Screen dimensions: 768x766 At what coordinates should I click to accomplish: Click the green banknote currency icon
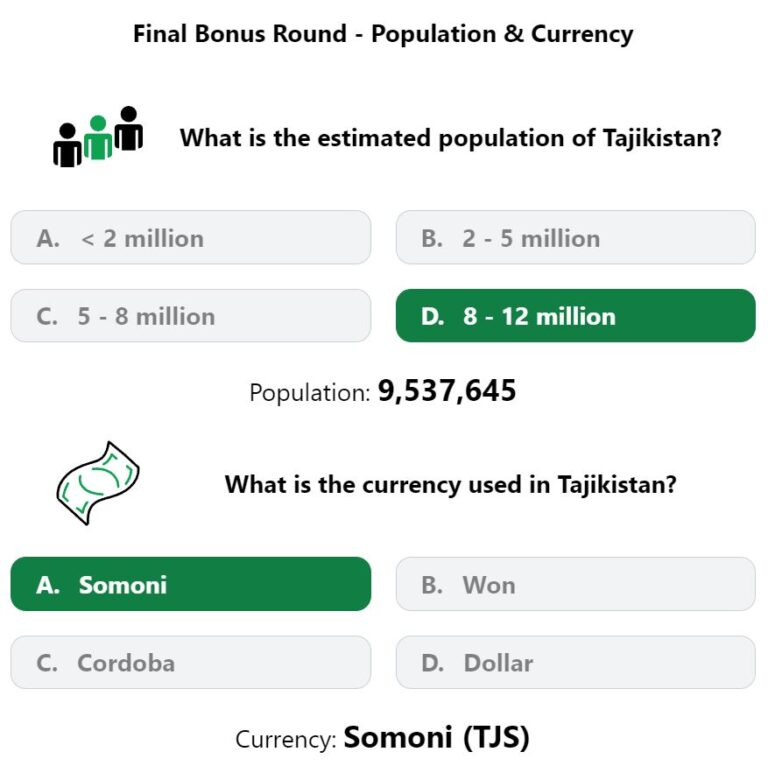click(x=97, y=485)
